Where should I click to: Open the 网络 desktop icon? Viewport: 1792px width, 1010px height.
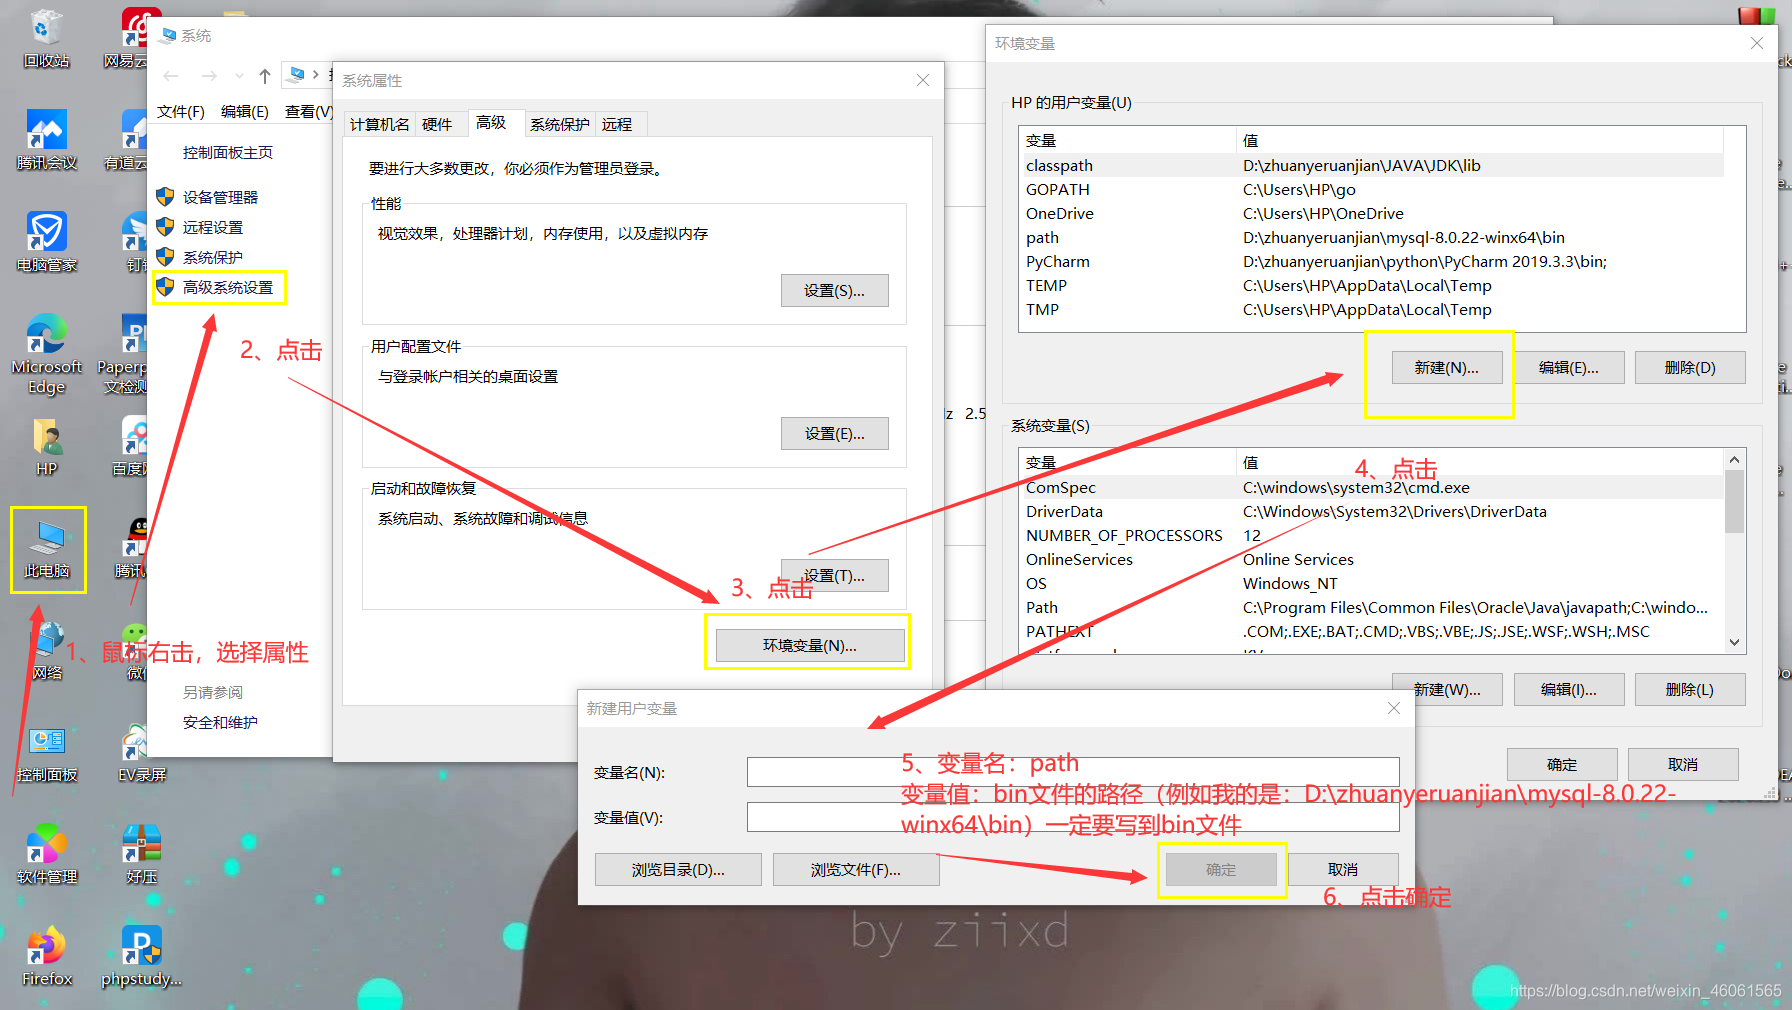pos(46,651)
